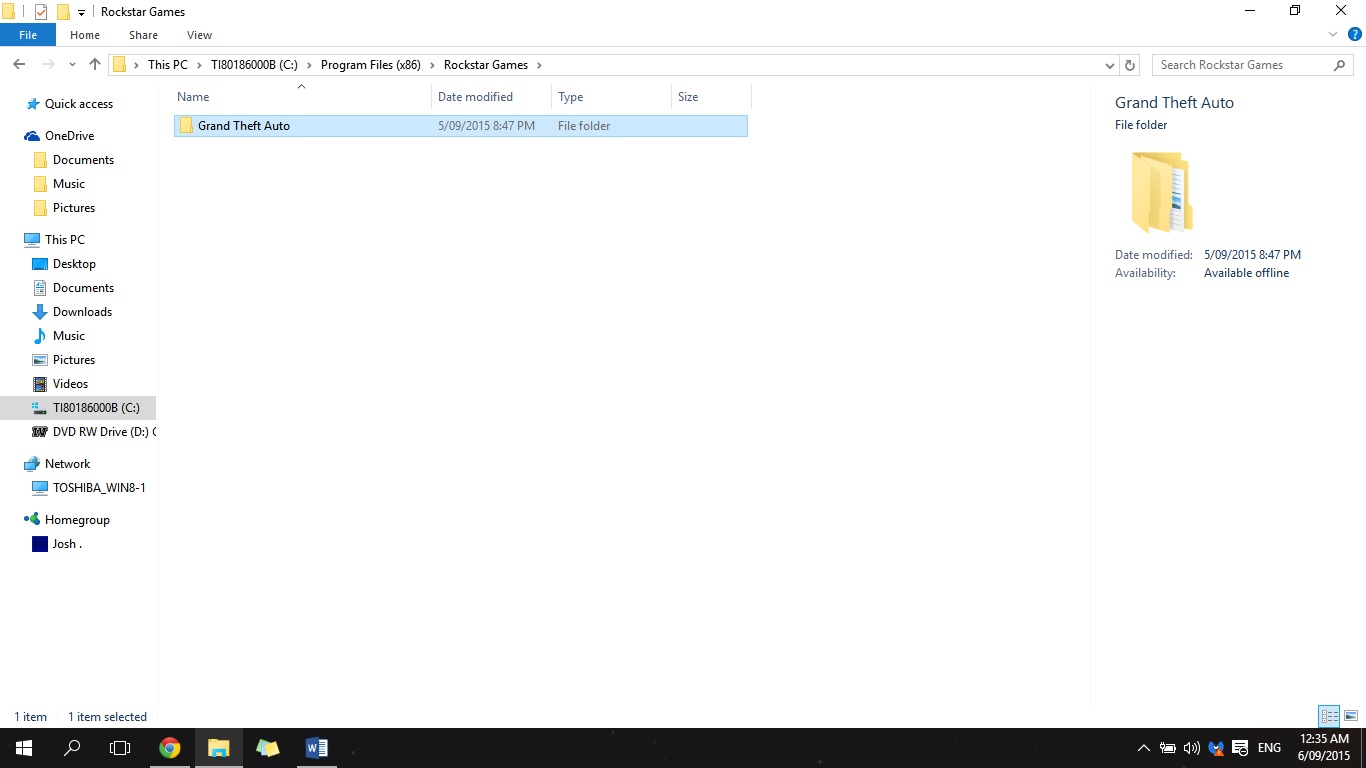The image size is (1366, 768).
Task: Open the blue Help question mark icon
Action: click(1355, 34)
